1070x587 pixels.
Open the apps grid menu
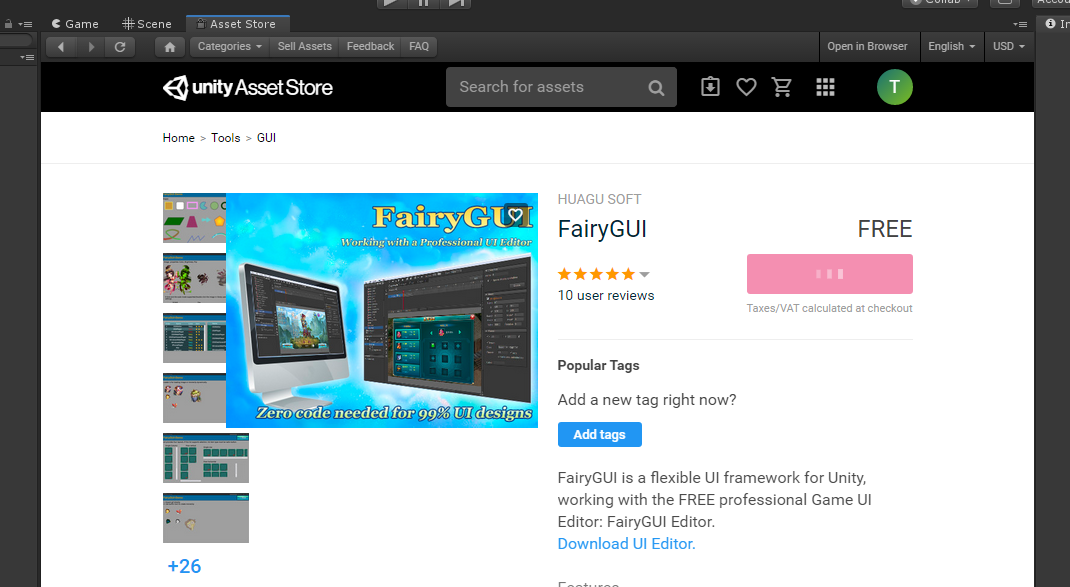pos(825,87)
